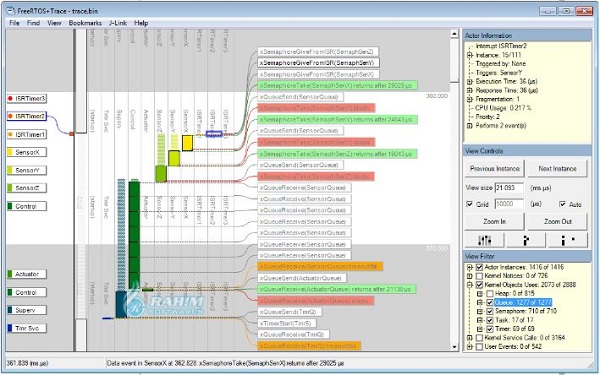The width and height of the screenshot is (600, 375).
Task: Open the J-Link menu
Action: pos(118,23)
